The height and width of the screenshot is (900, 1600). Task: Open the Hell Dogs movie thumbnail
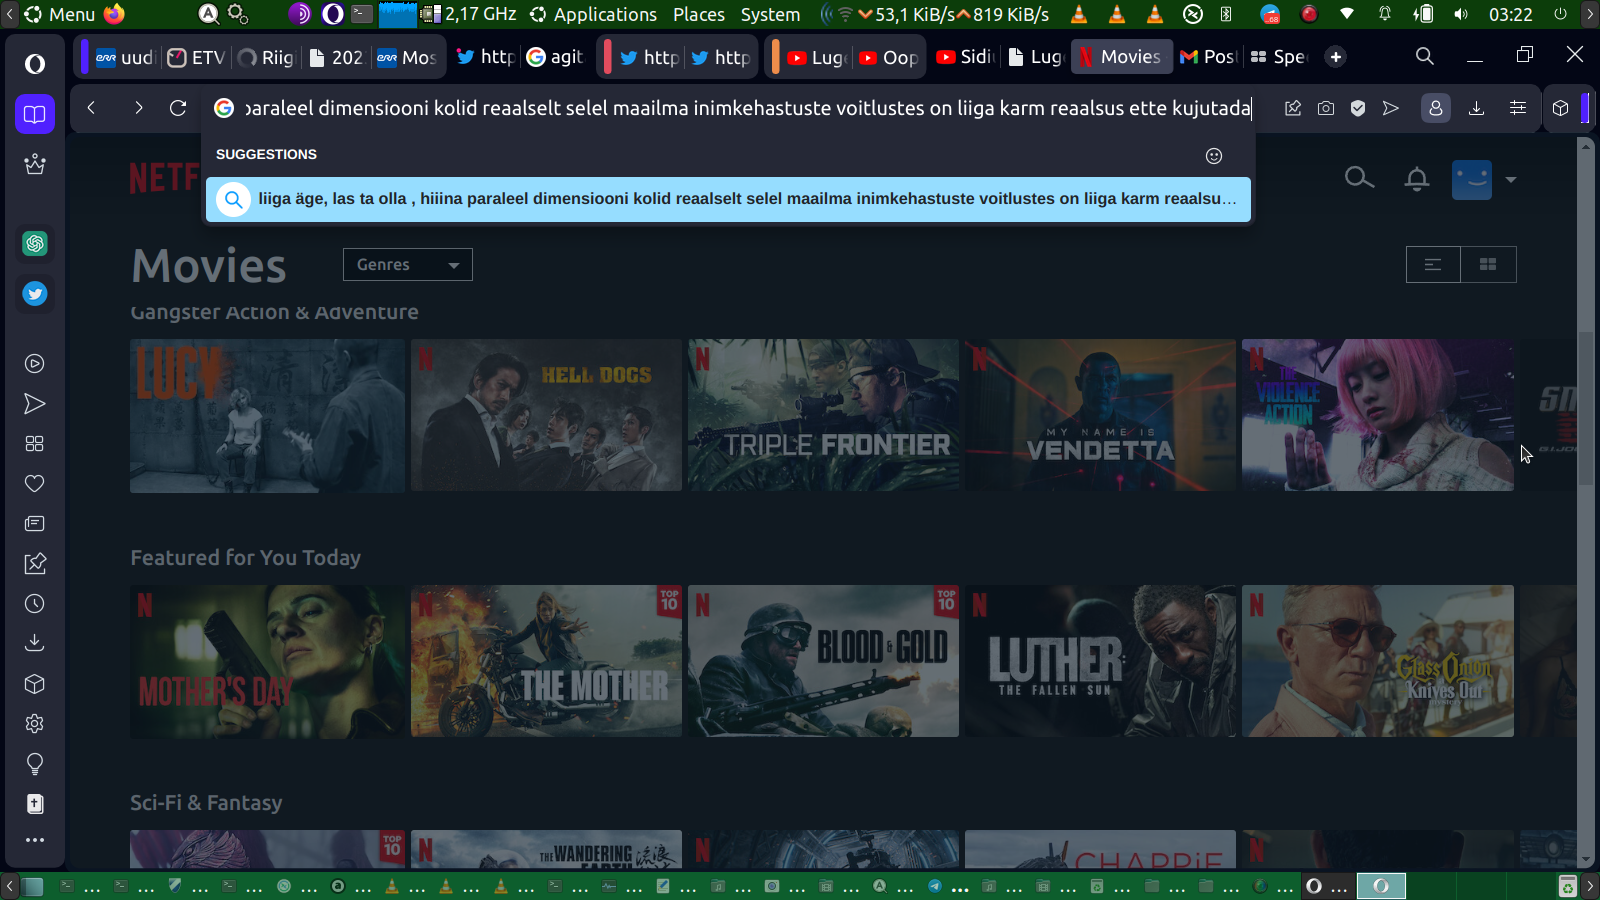point(546,415)
